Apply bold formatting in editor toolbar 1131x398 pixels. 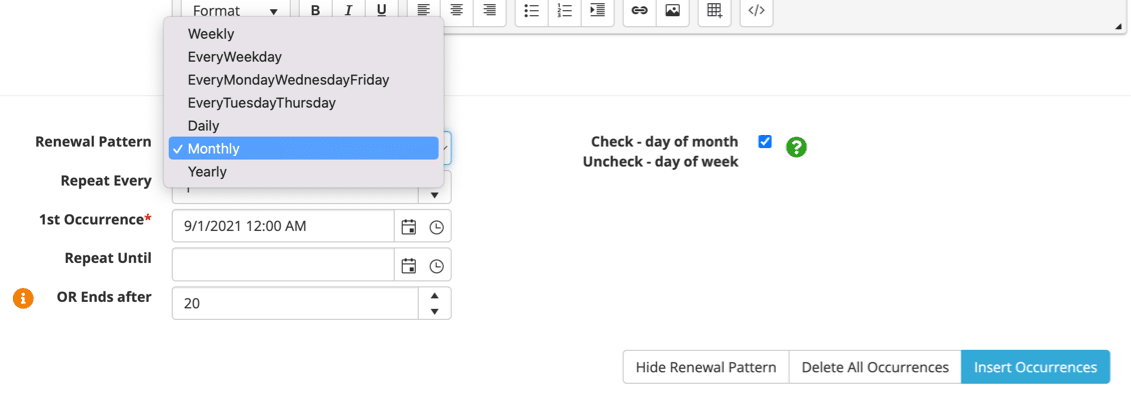(x=315, y=11)
